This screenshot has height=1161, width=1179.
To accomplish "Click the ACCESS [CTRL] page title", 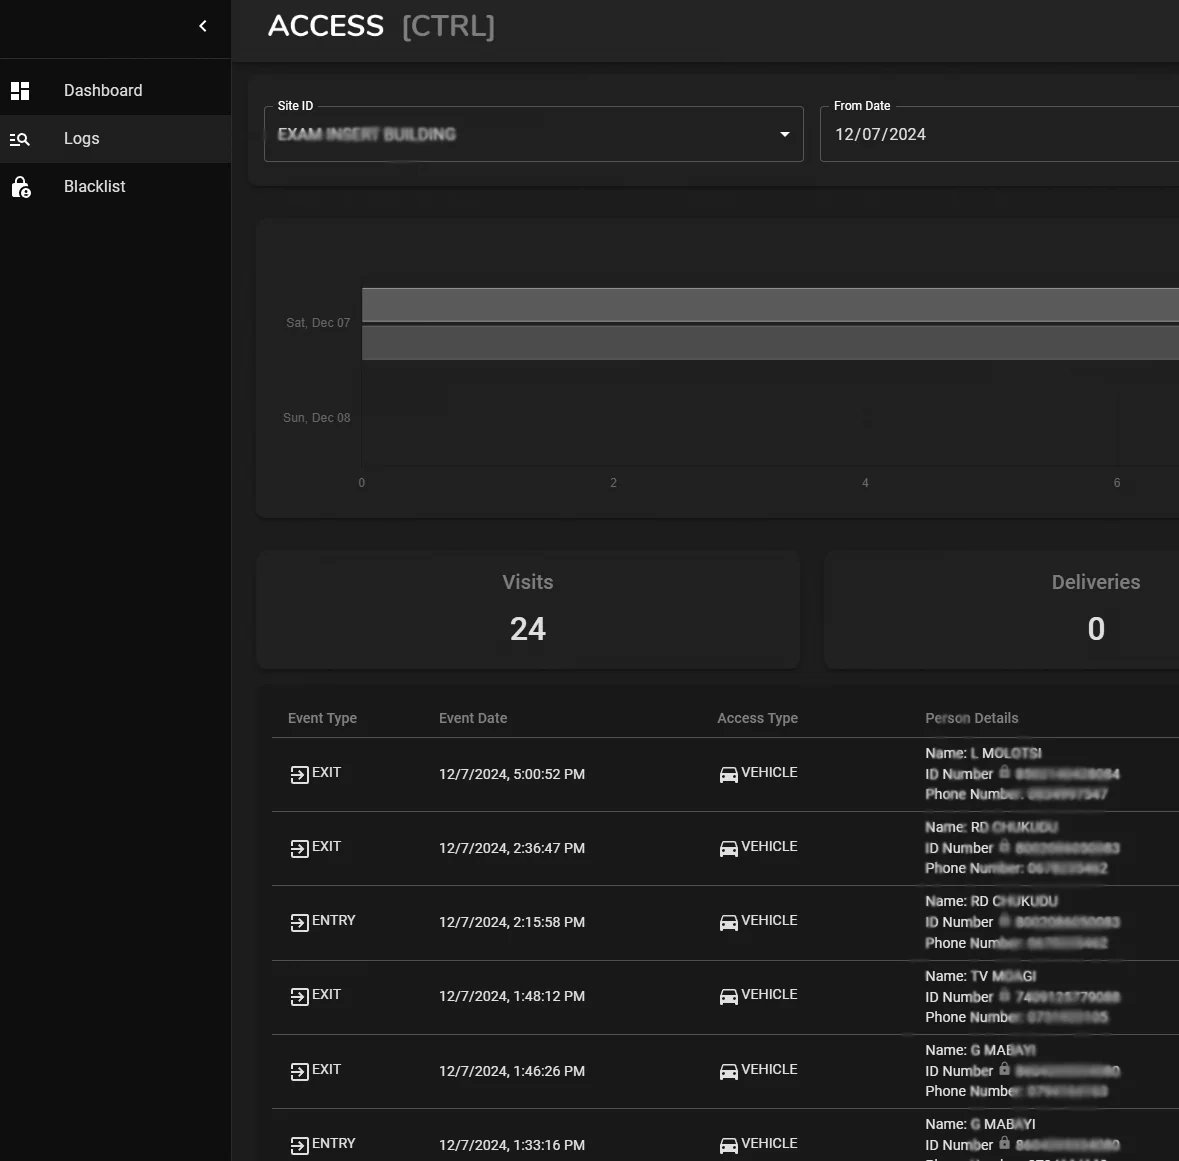I will (381, 26).
